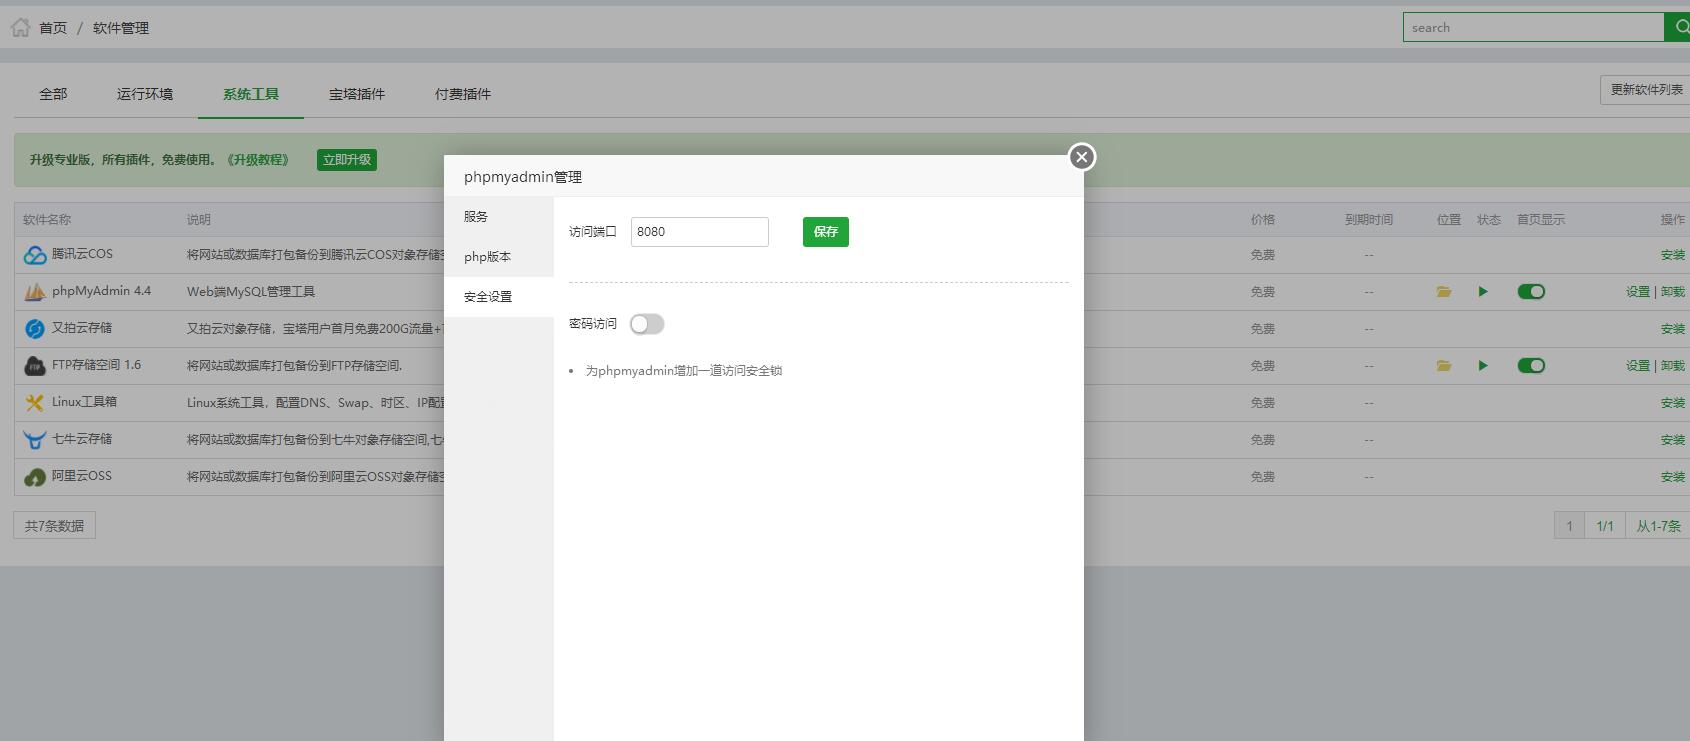
Task: Click 设置 link for phpMyAdmin row
Action: (1638, 292)
